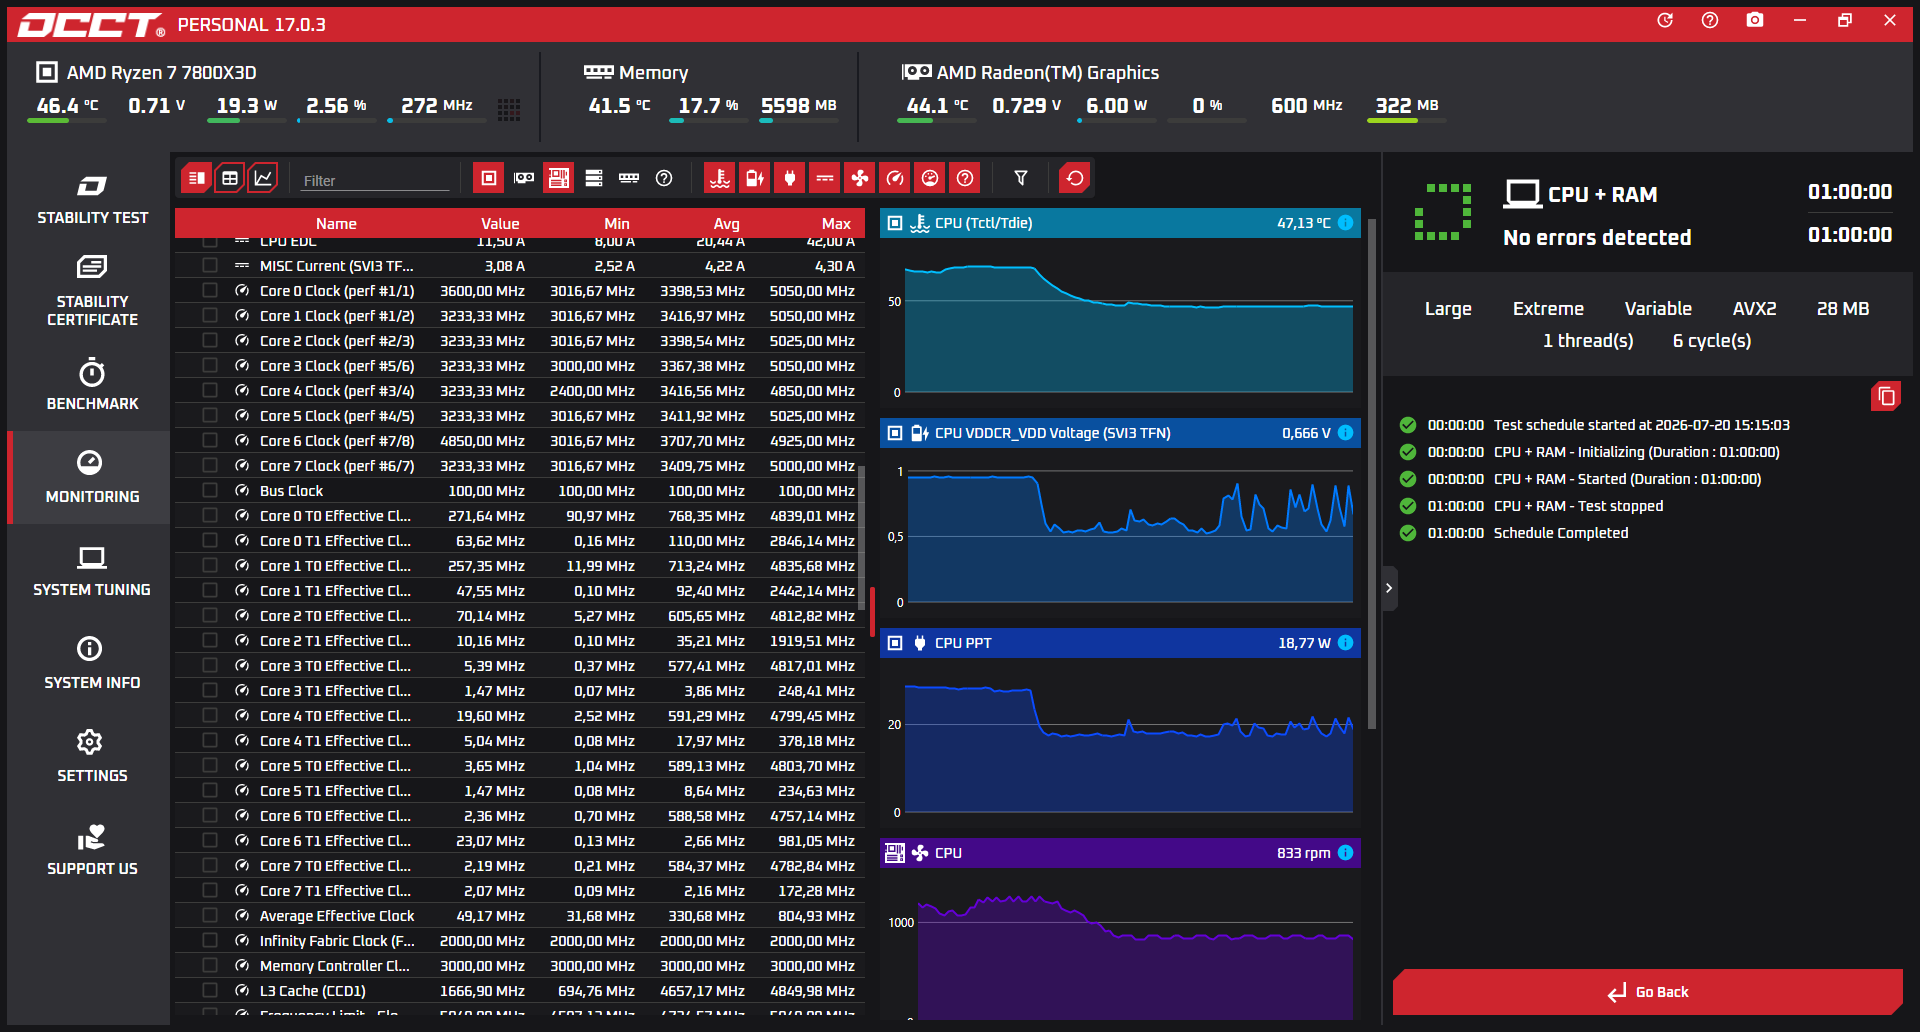Open the Settings section
This screenshot has width=1920, height=1032.
tap(92, 757)
